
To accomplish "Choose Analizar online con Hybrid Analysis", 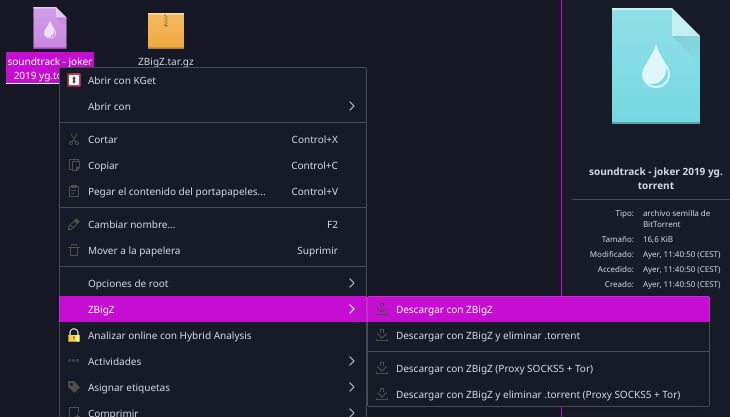I will (x=213, y=335).
